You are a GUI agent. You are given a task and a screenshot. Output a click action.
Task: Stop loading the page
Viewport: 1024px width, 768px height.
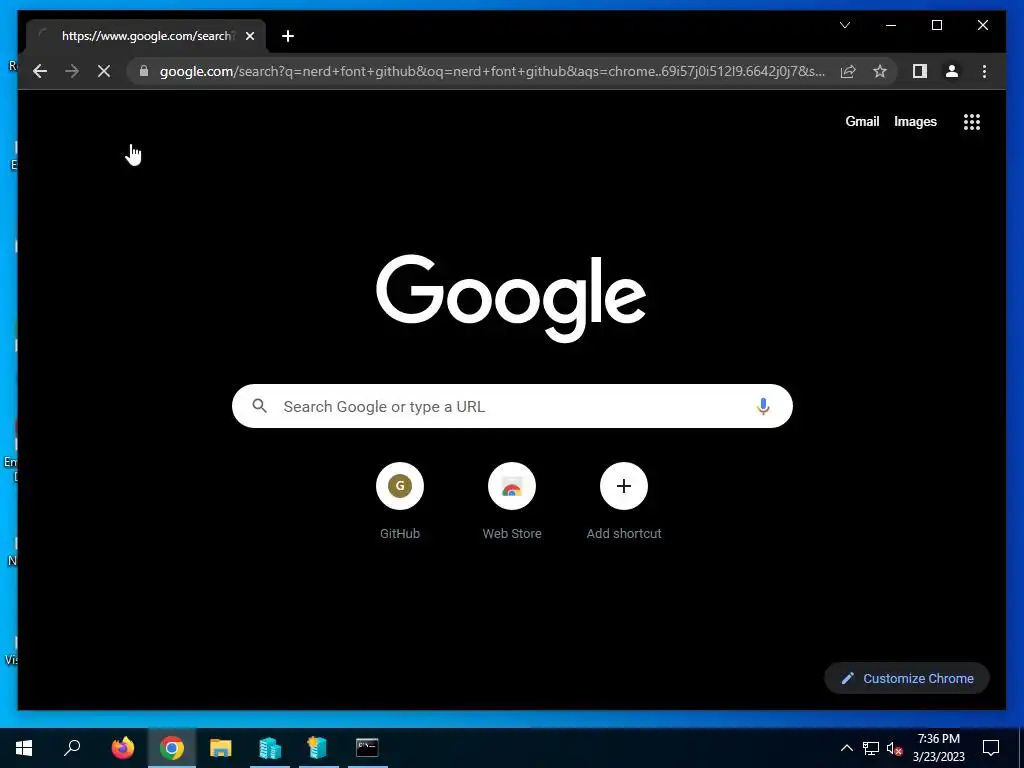[x=104, y=71]
